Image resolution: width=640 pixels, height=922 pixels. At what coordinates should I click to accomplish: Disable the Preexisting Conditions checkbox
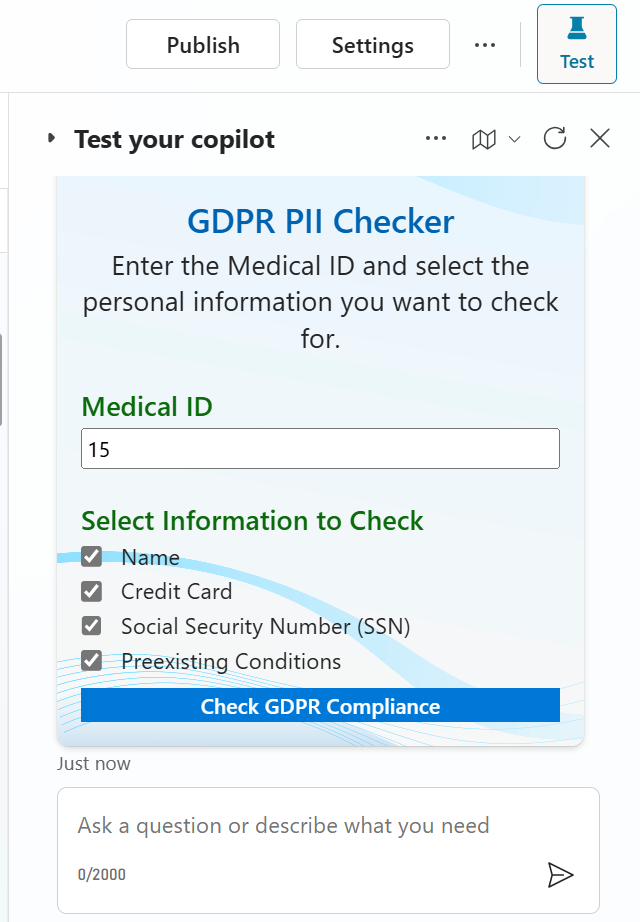[x=92, y=661]
